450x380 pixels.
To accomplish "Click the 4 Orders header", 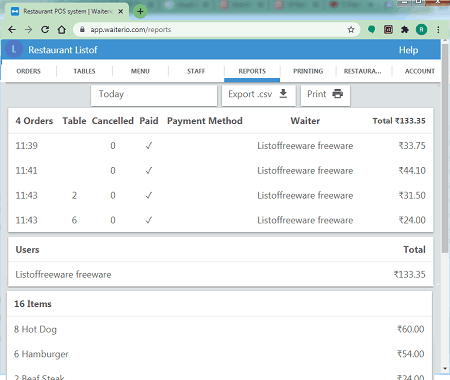I will [x=34, y=121].
